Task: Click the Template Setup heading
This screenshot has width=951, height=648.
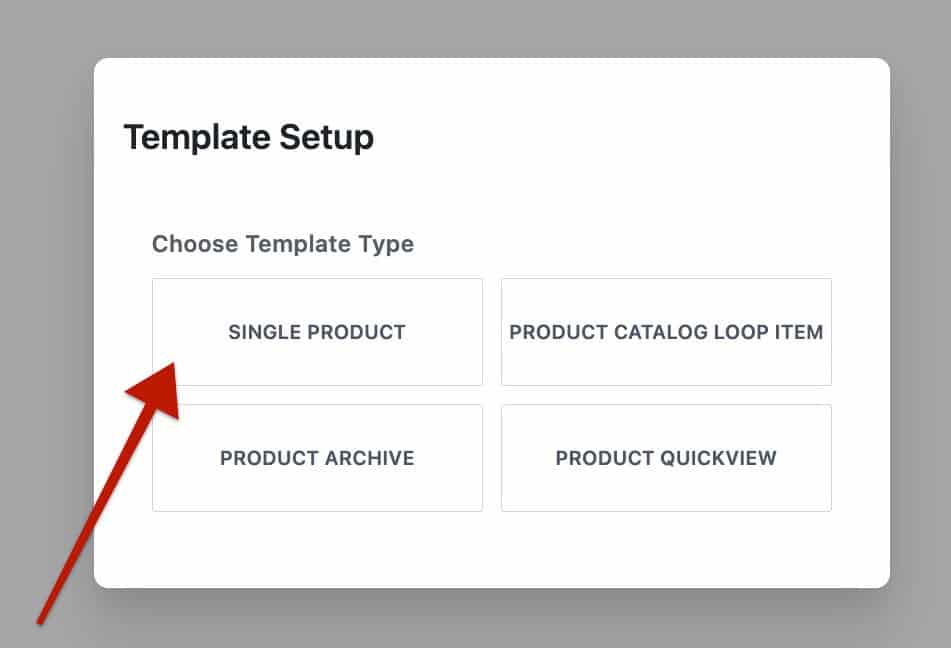Action: click(x=247, y=137)
